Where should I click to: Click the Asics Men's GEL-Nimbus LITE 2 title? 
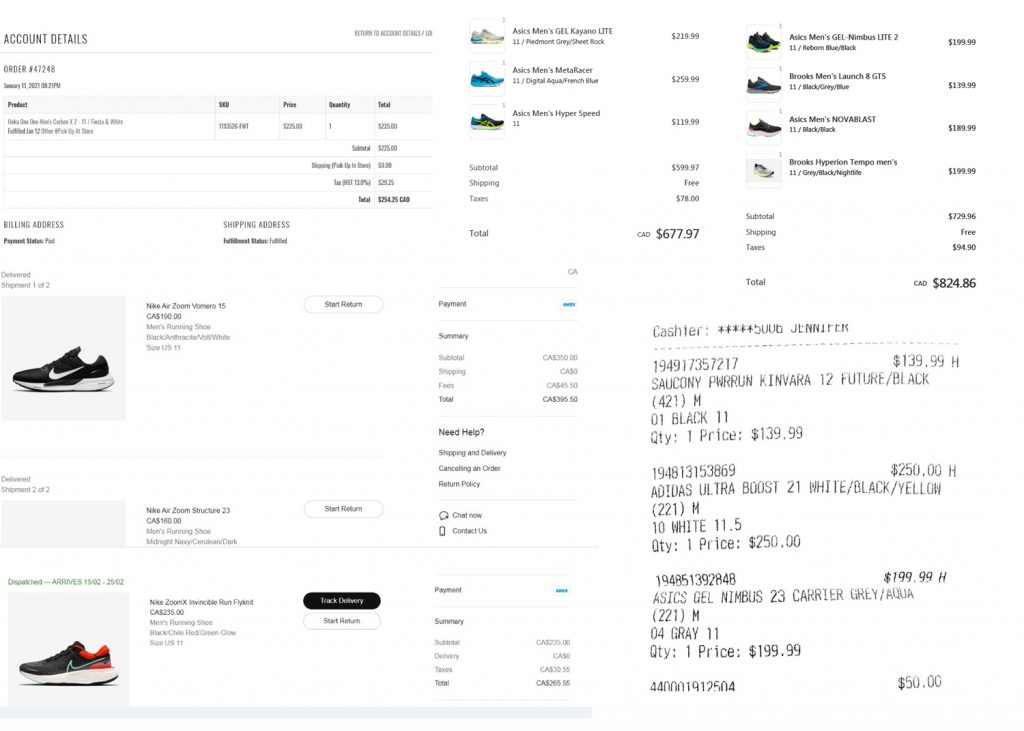843,37
